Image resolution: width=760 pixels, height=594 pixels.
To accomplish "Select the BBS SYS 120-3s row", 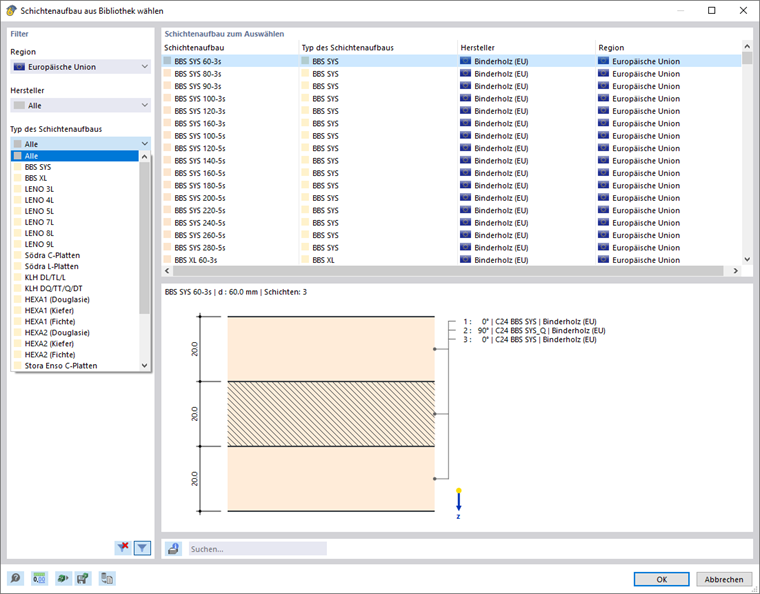I will point(451,111).
